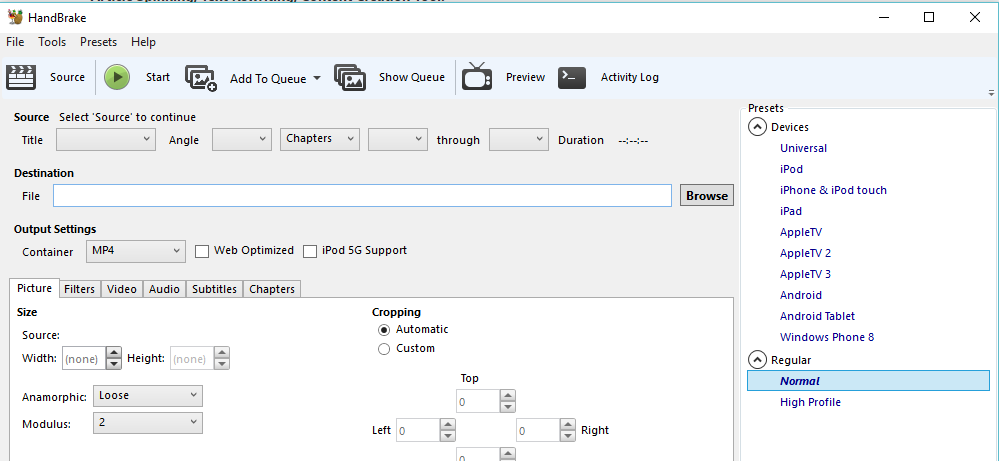The image size is (999, 461).
Task: Open the Title dropdown
Action: tap(106, 139)
